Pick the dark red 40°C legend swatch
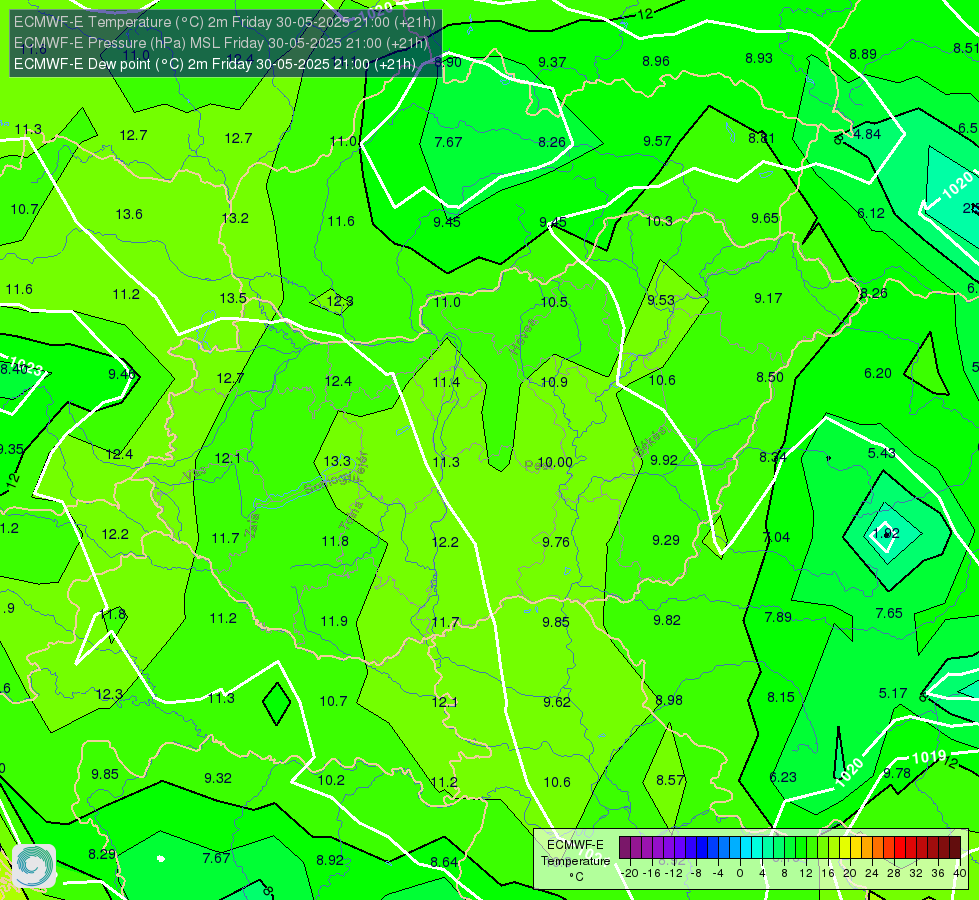Screen dimensions: 979x900 955,848
